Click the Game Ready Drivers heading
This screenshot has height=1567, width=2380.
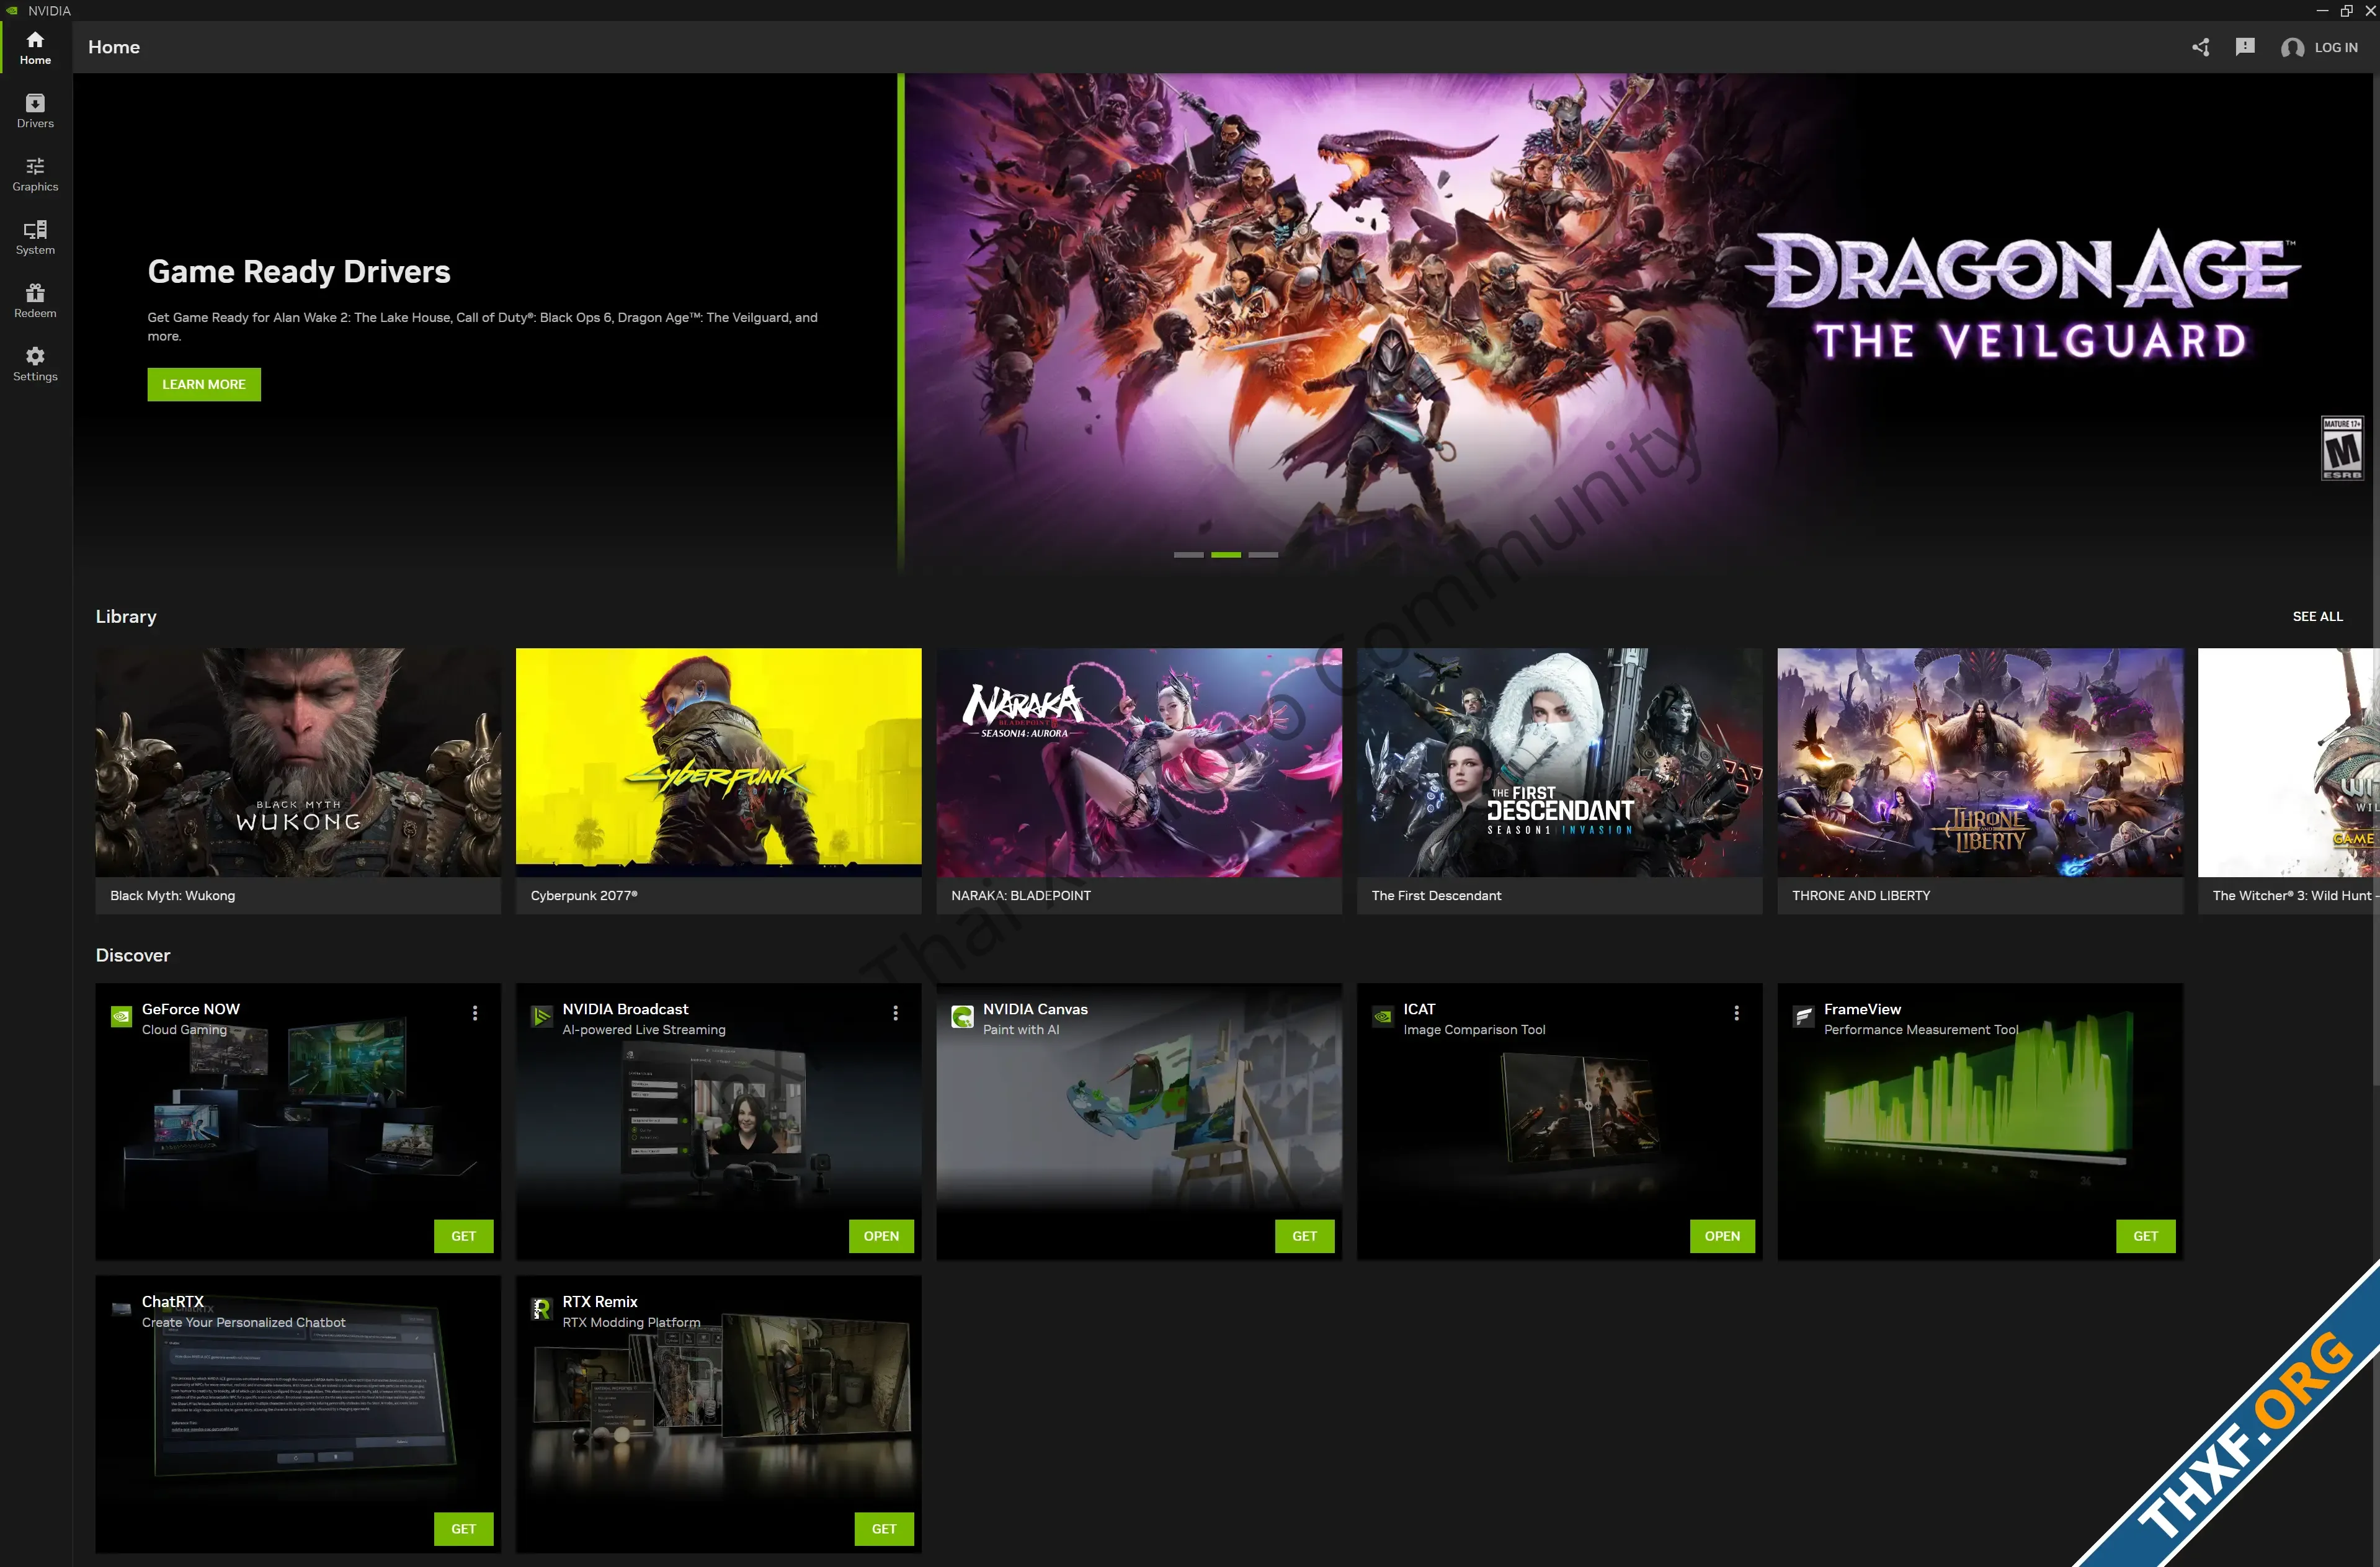299,271
